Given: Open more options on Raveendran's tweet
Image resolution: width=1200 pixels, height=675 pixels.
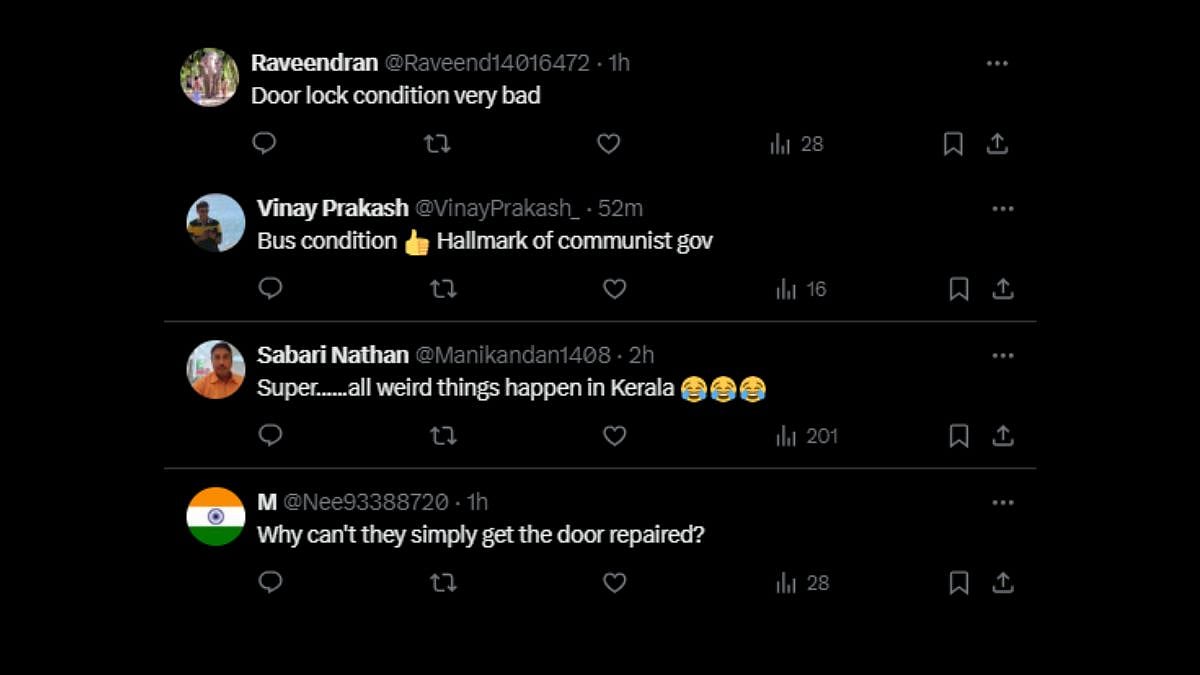Looking at the screenshot, I should (x=997, y=63).
